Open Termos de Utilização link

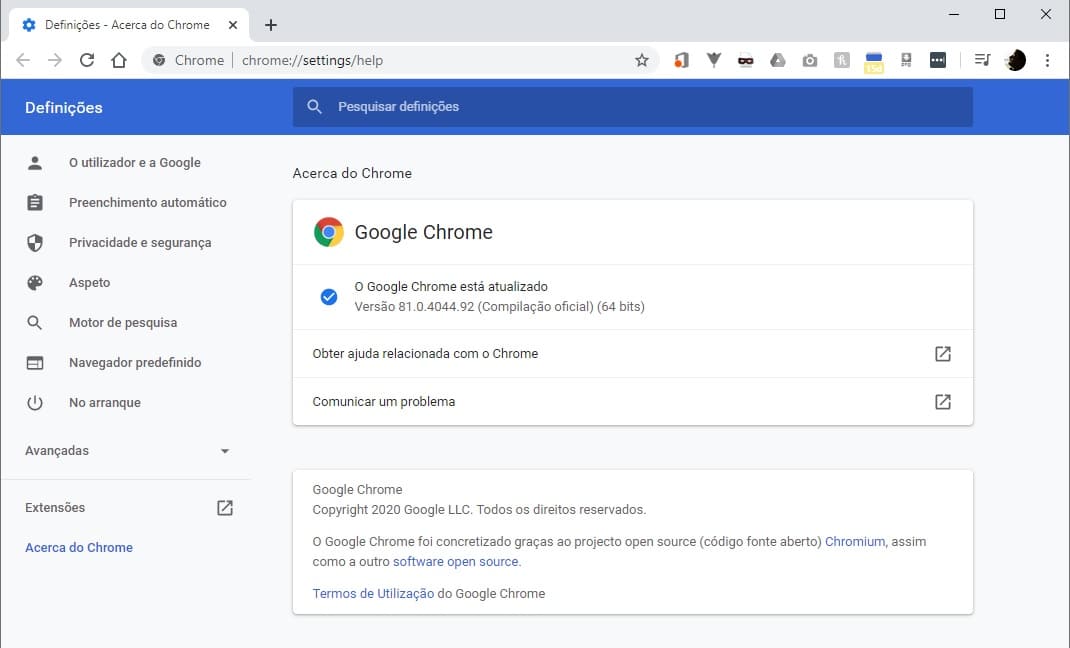click(373, 593)
